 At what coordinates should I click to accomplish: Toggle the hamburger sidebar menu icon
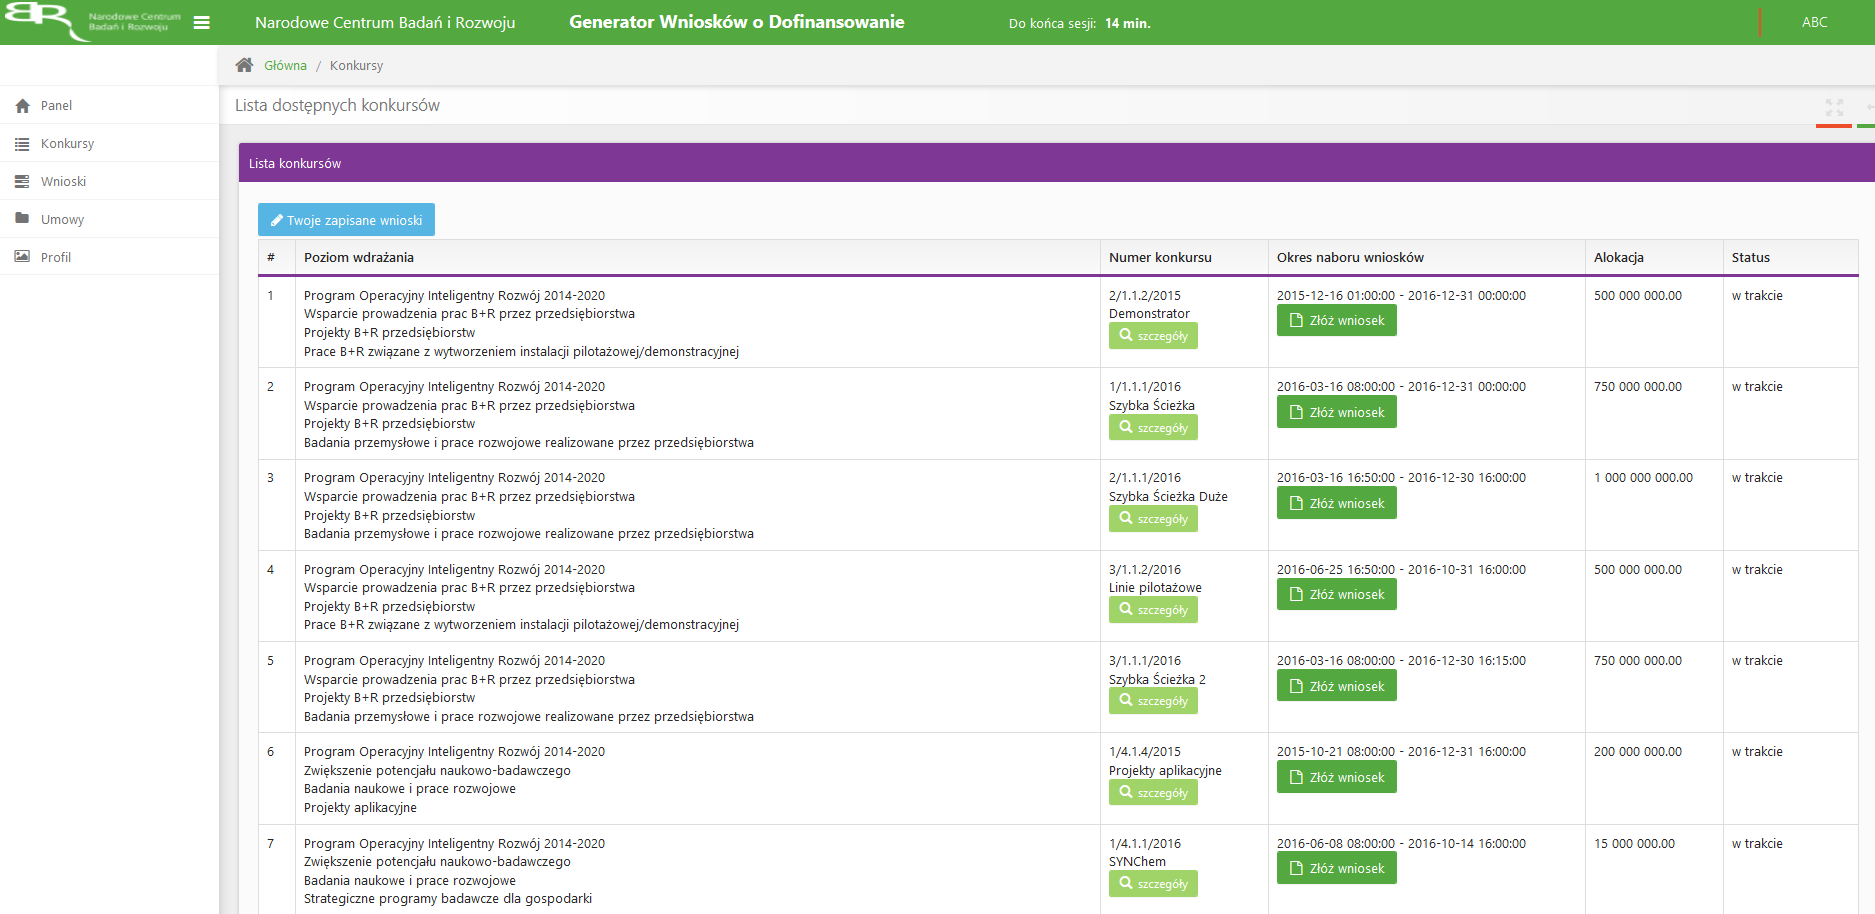201,22
